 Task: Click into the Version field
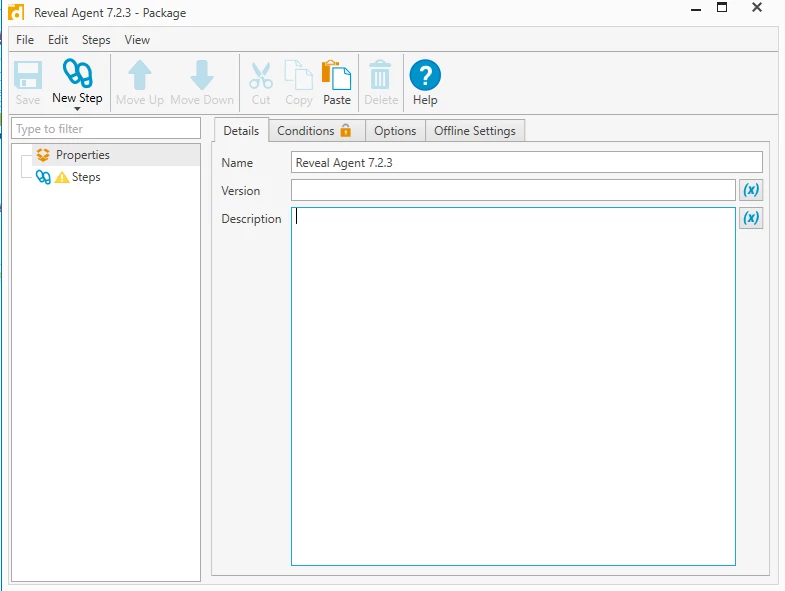point(513,190)
